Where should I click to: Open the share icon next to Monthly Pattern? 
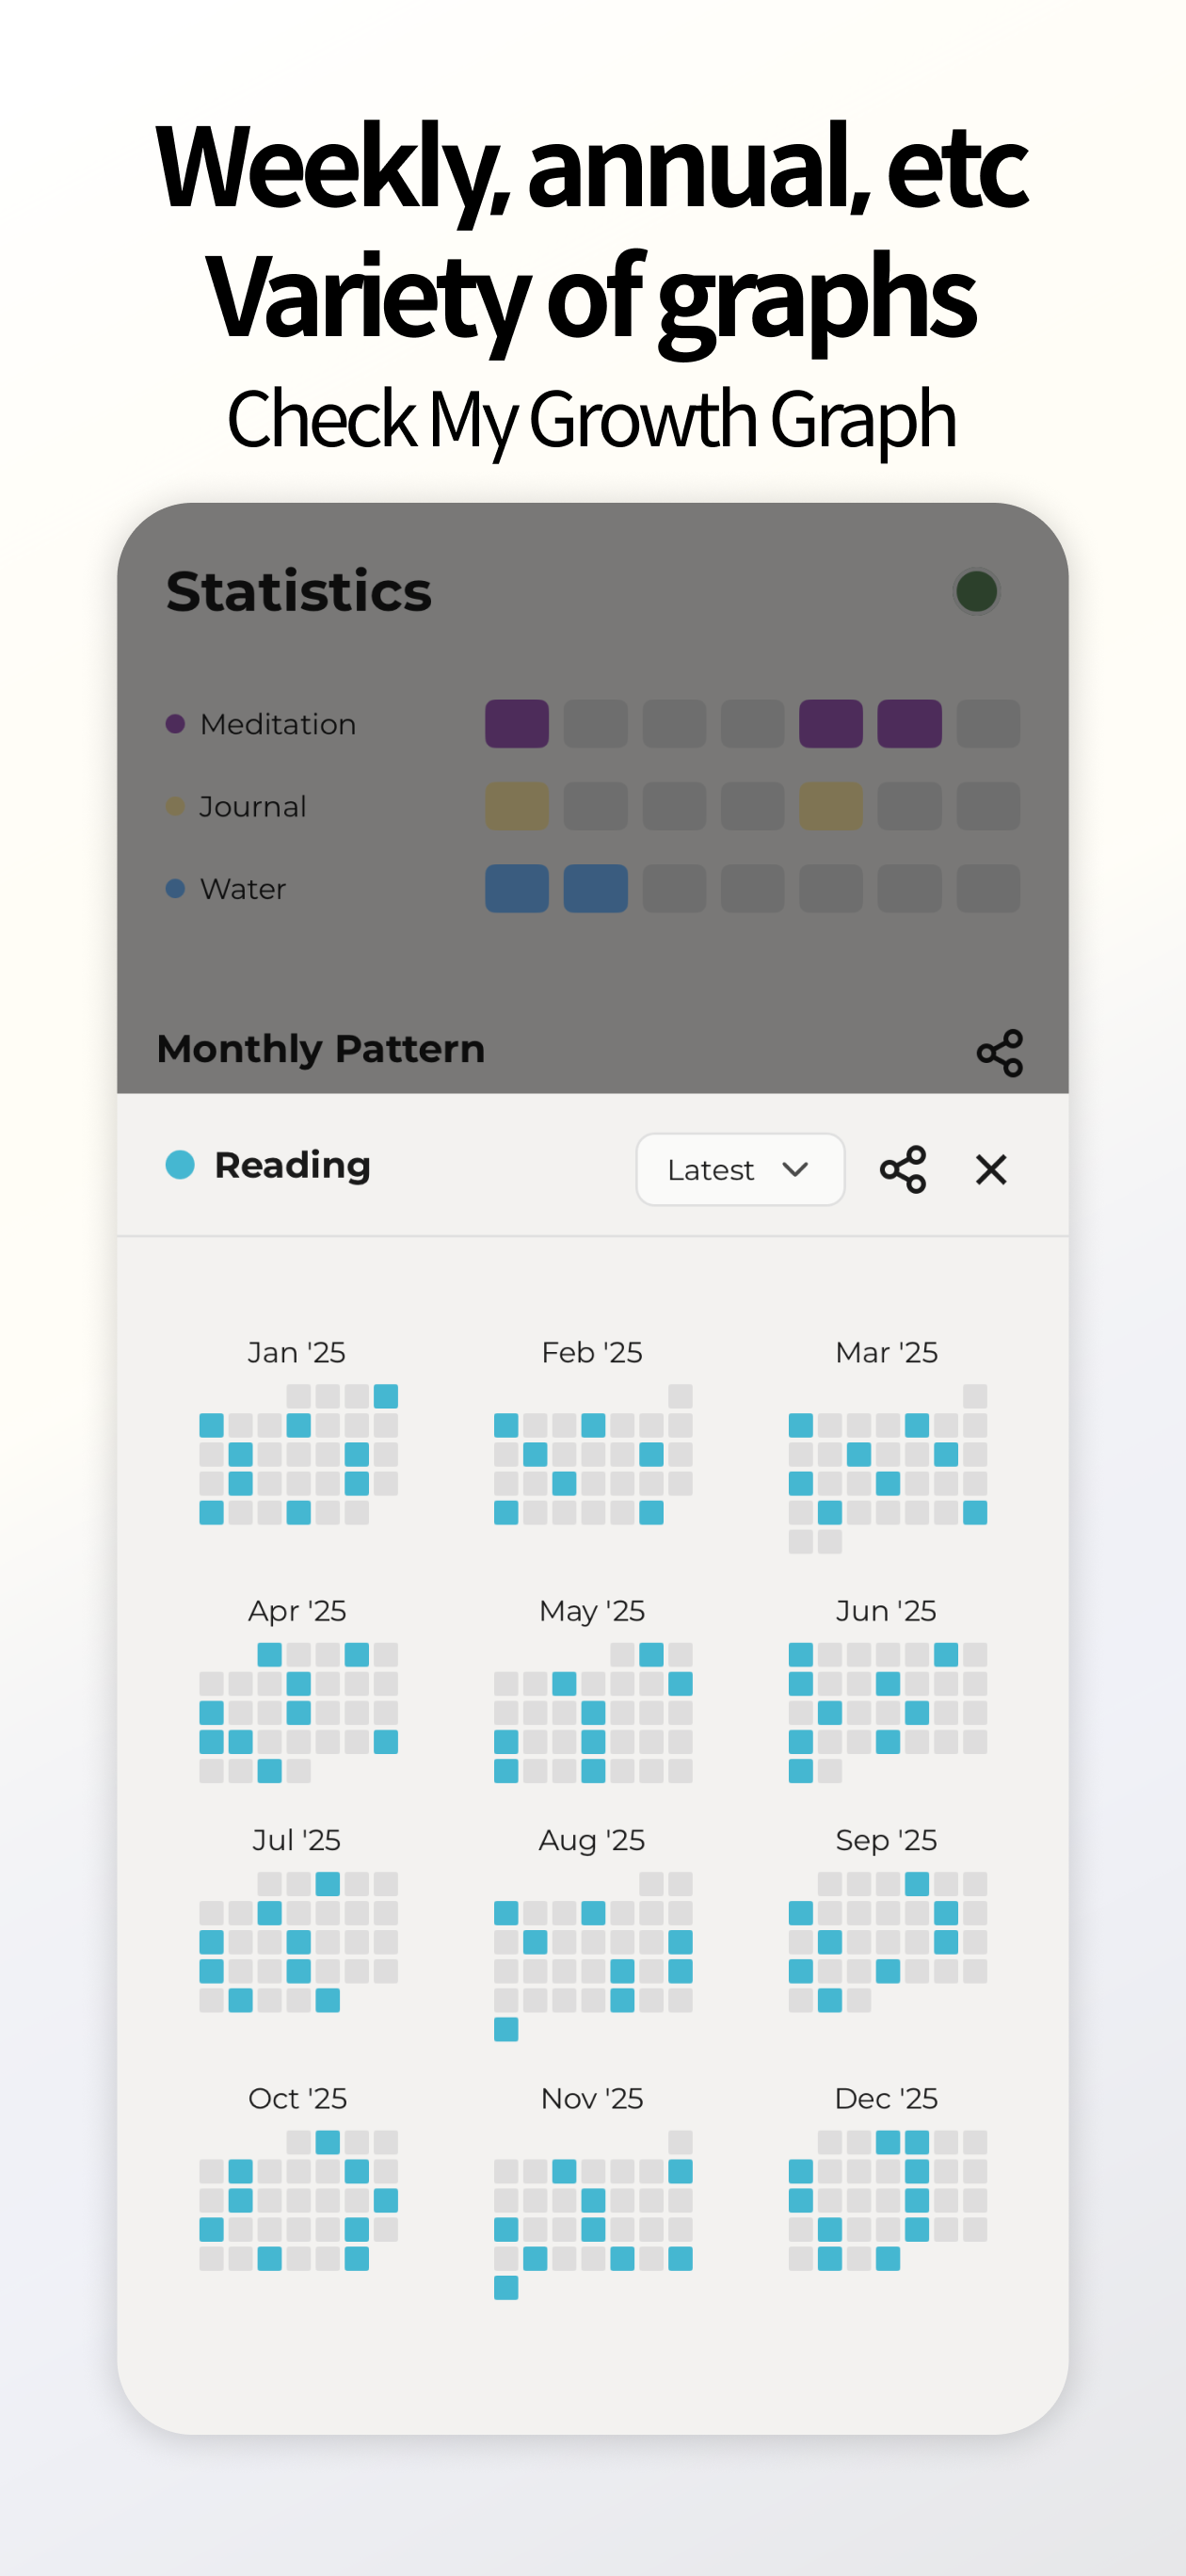click(1001, 1050)
